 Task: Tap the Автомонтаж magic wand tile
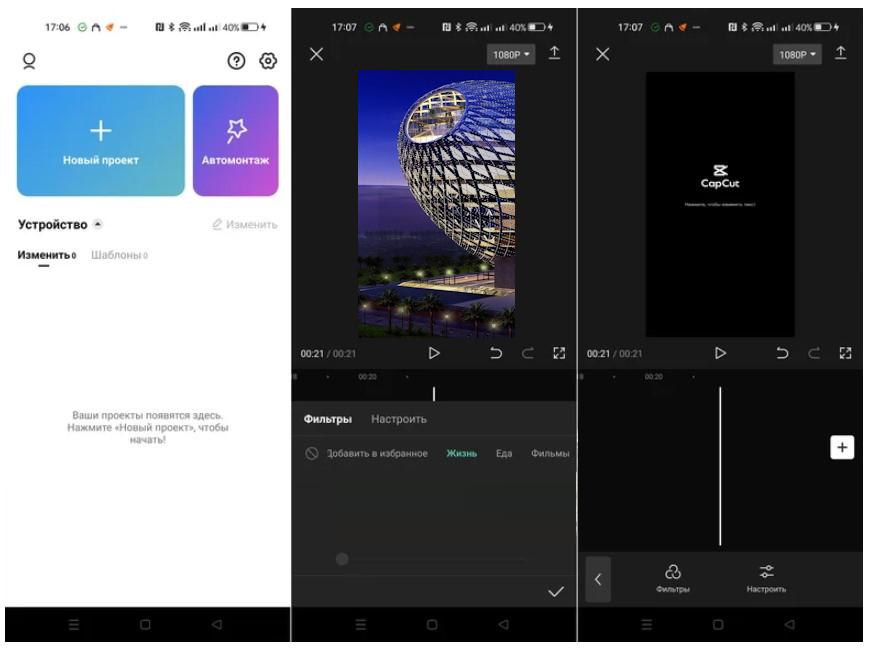pos(236,141)
